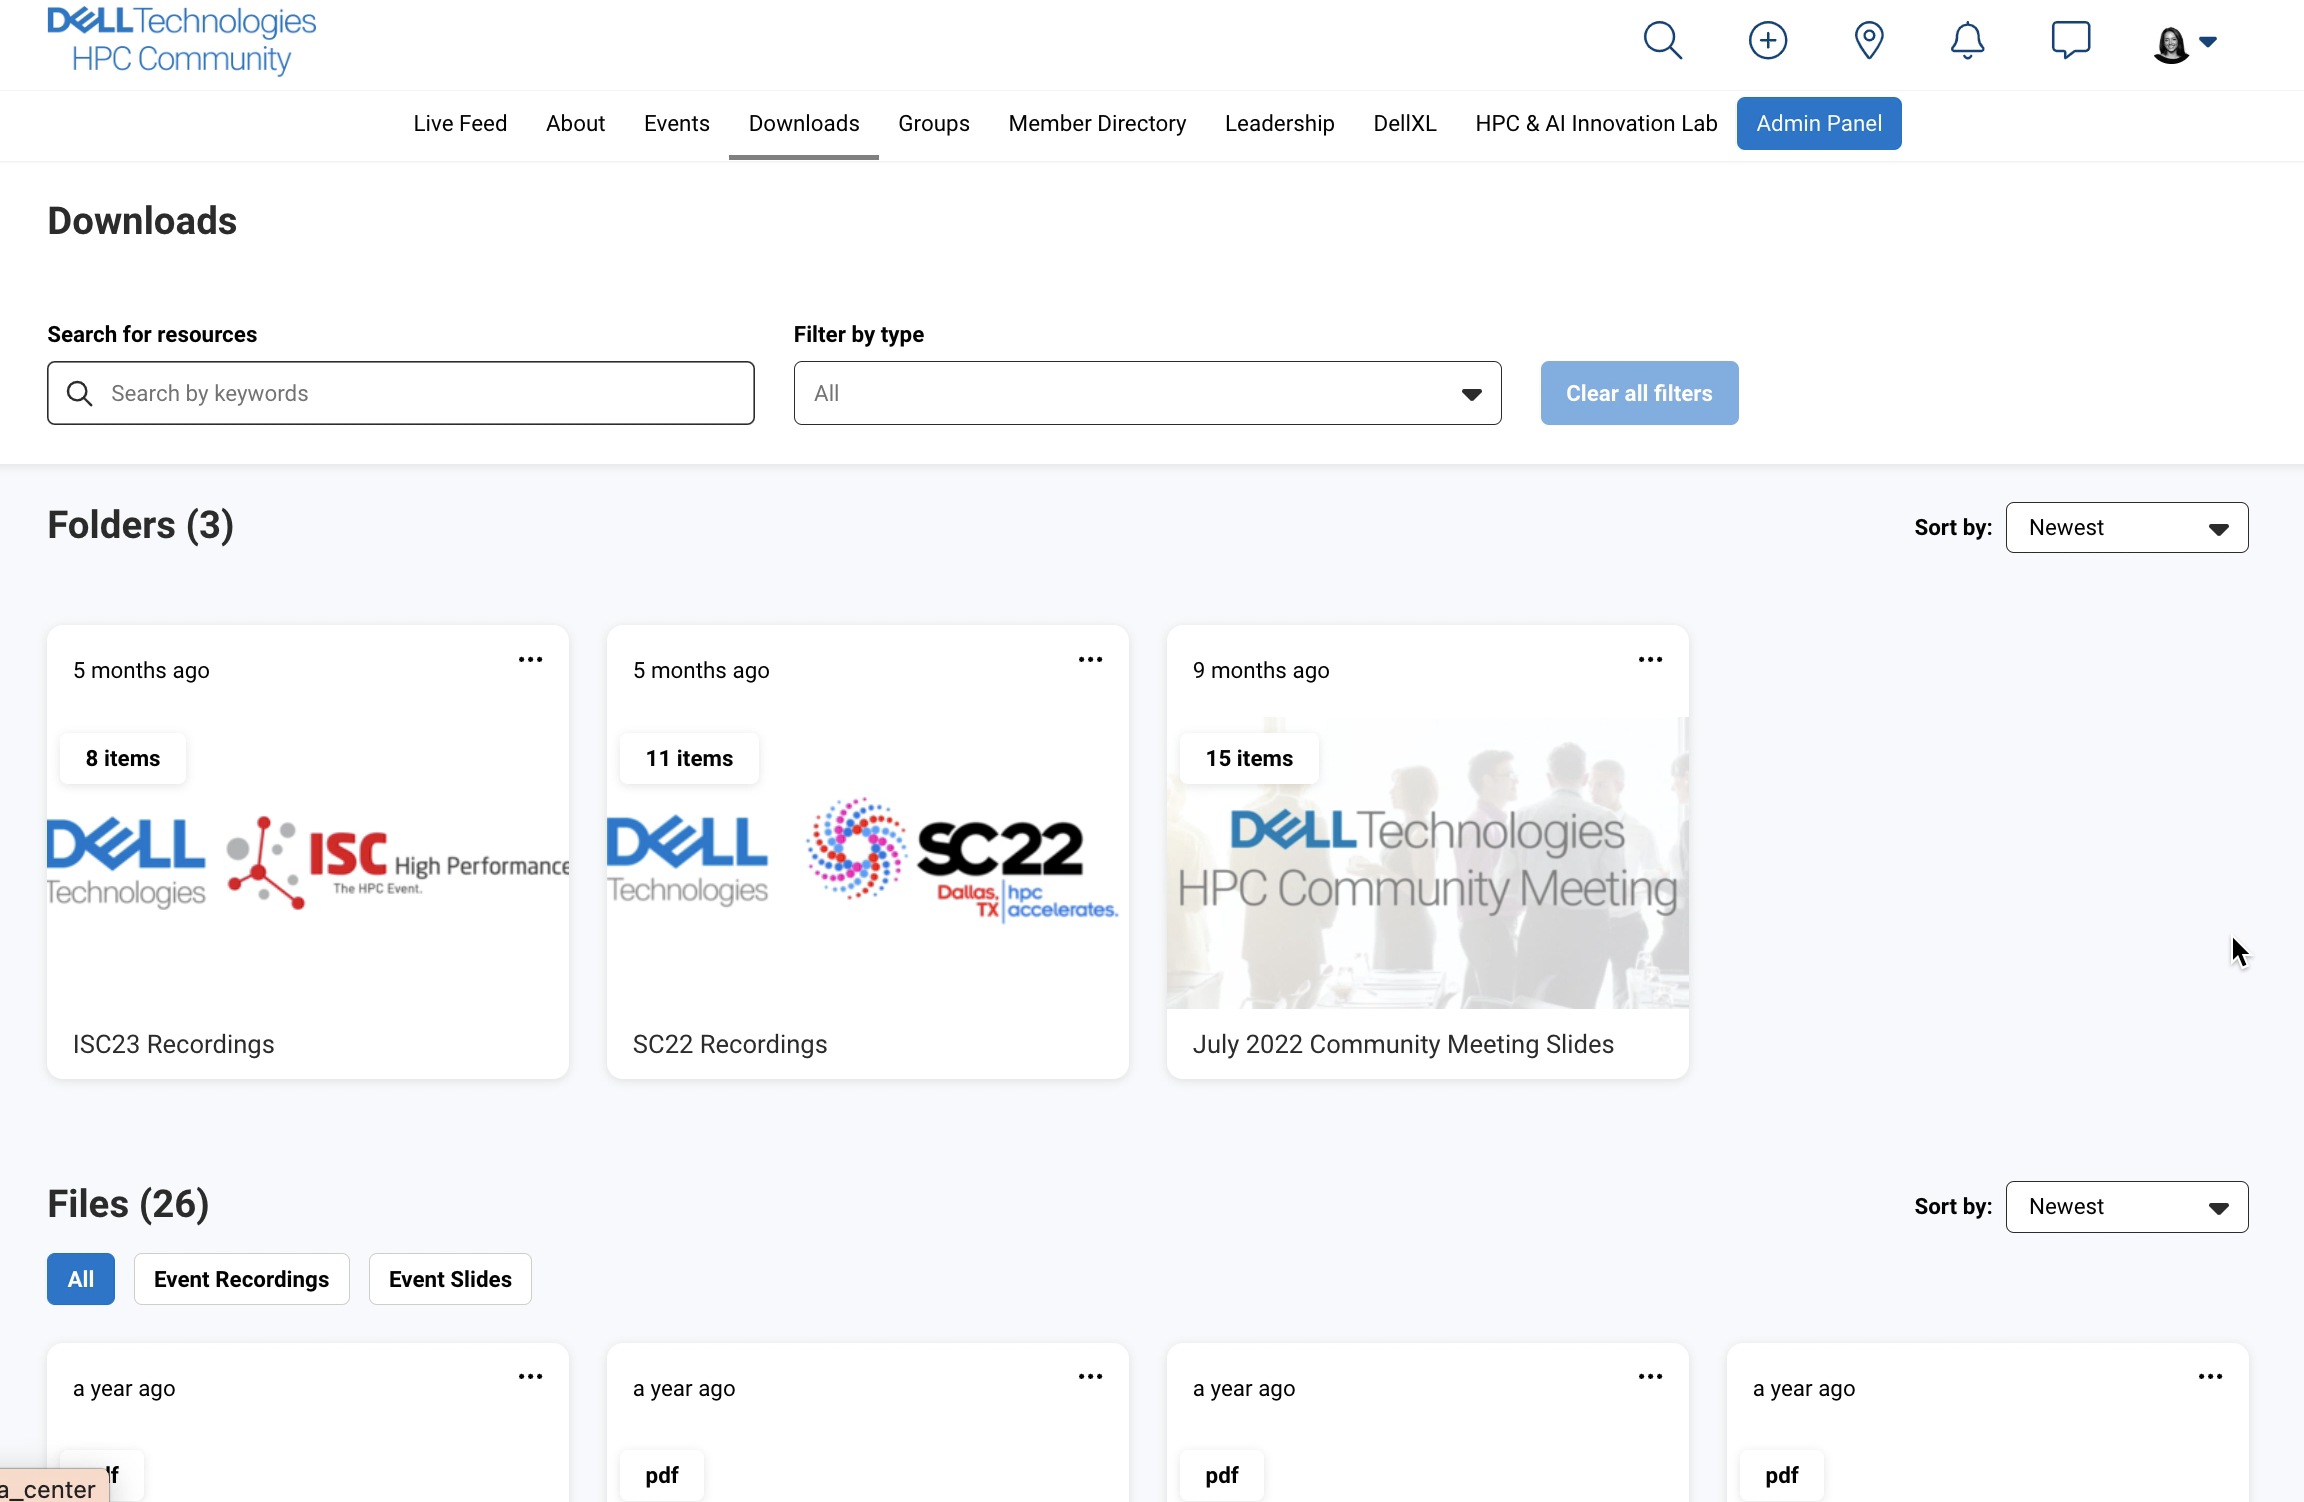Select the All files filter chip
The width and height of the screenshot is (2304, 1502).
pos(81,1279)
